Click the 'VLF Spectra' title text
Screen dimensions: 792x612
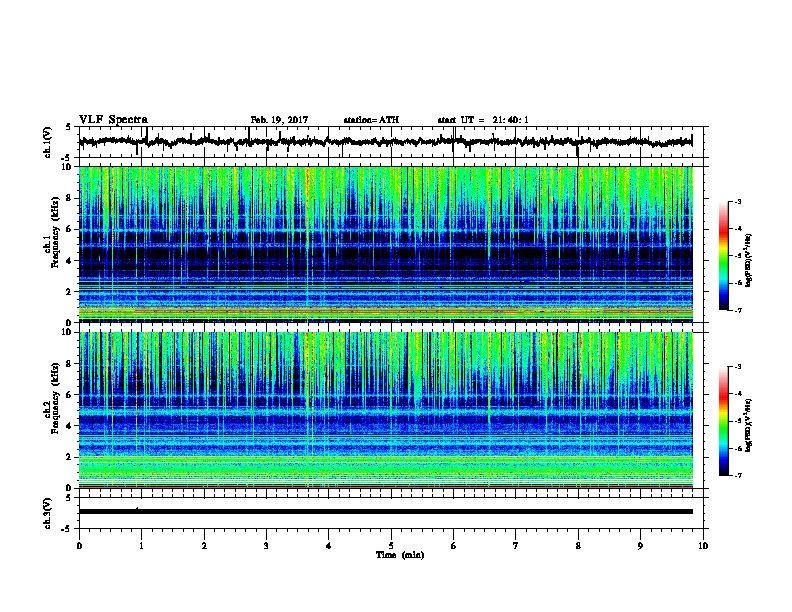click(x=113, y=120)
